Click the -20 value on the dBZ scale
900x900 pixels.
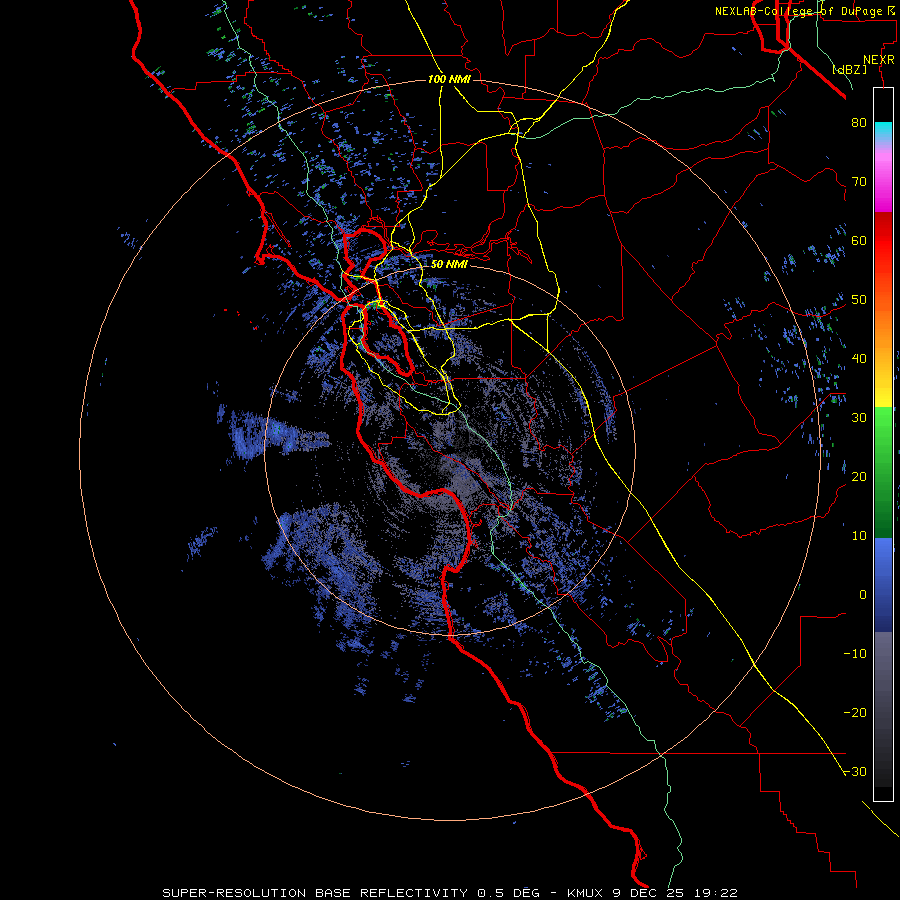point(855,712)
